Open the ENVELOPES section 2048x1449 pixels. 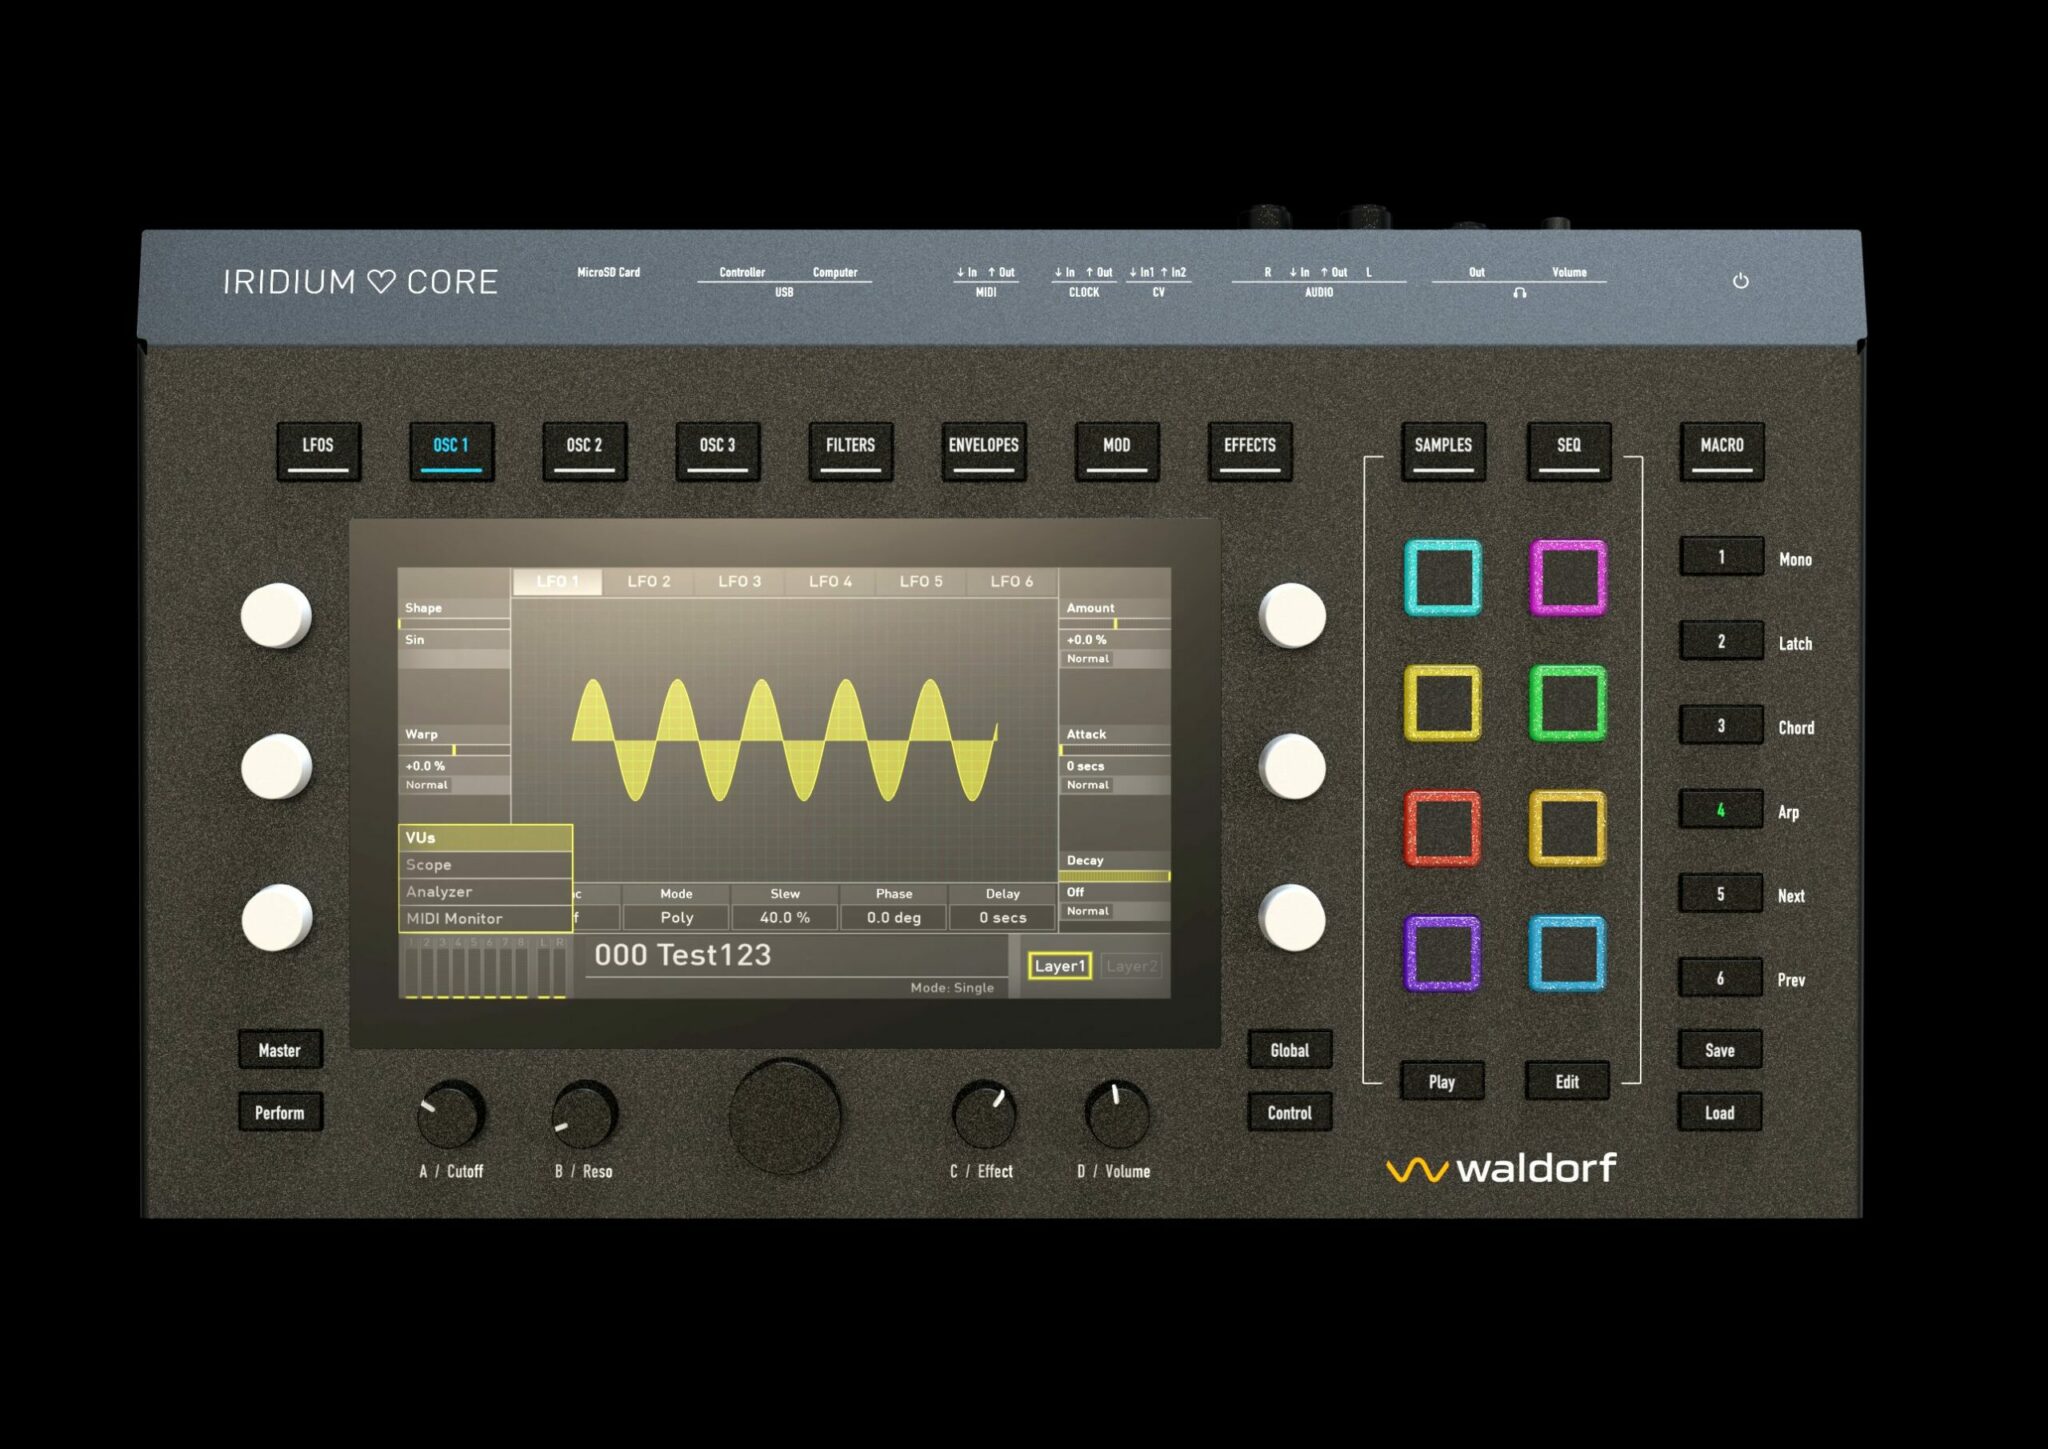(983, 452)
